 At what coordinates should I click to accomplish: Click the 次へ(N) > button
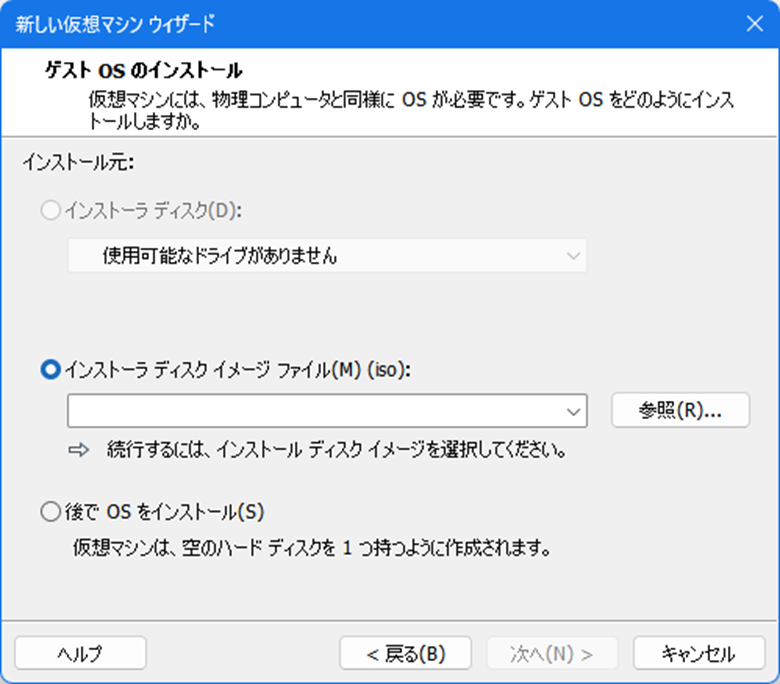(x=552, y=654)
